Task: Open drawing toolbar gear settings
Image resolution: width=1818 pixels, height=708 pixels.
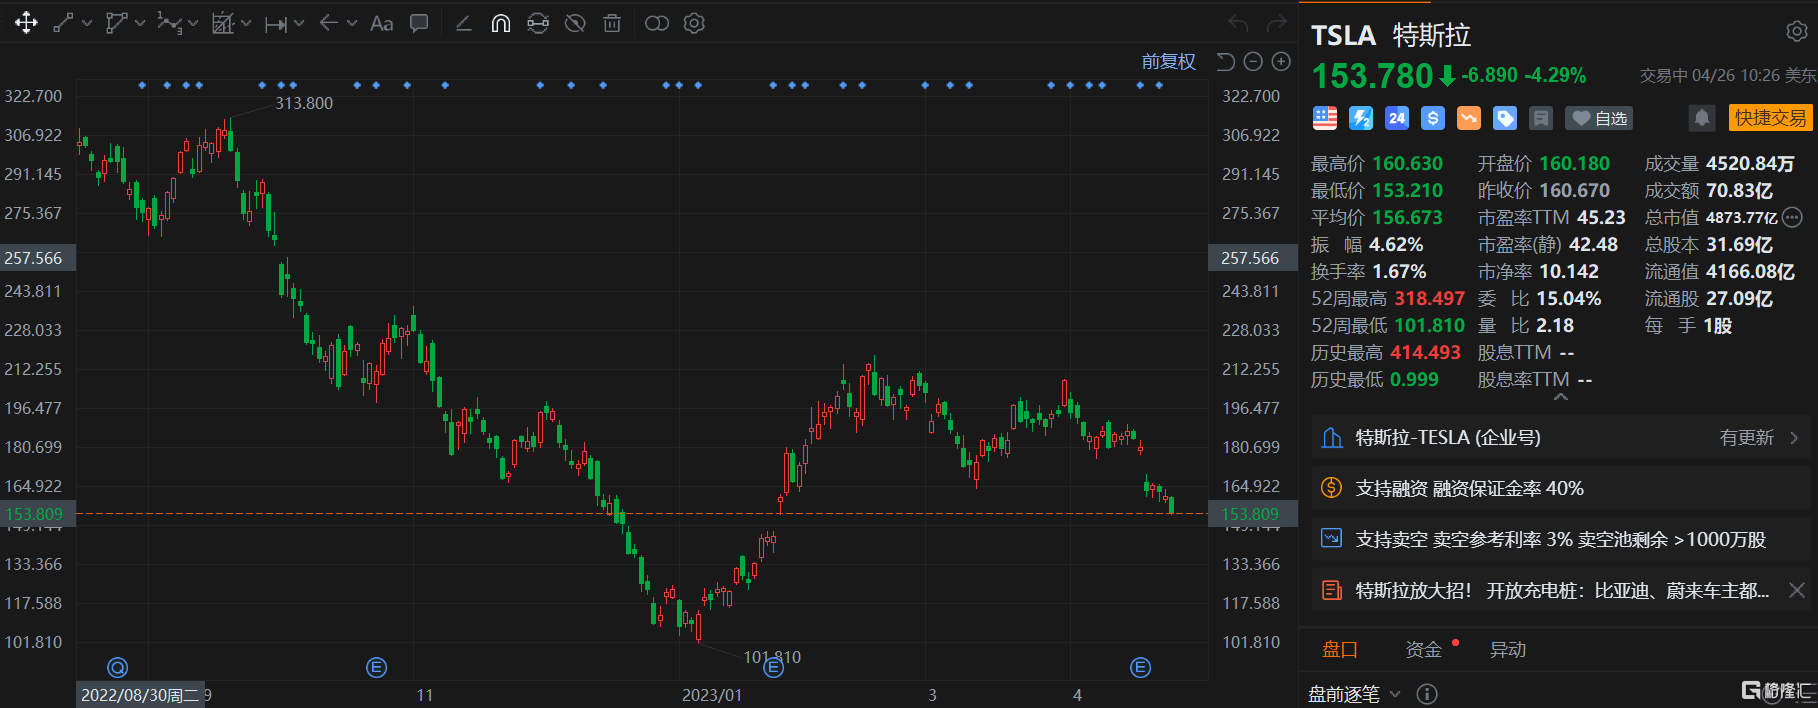Action: point(694,23)
